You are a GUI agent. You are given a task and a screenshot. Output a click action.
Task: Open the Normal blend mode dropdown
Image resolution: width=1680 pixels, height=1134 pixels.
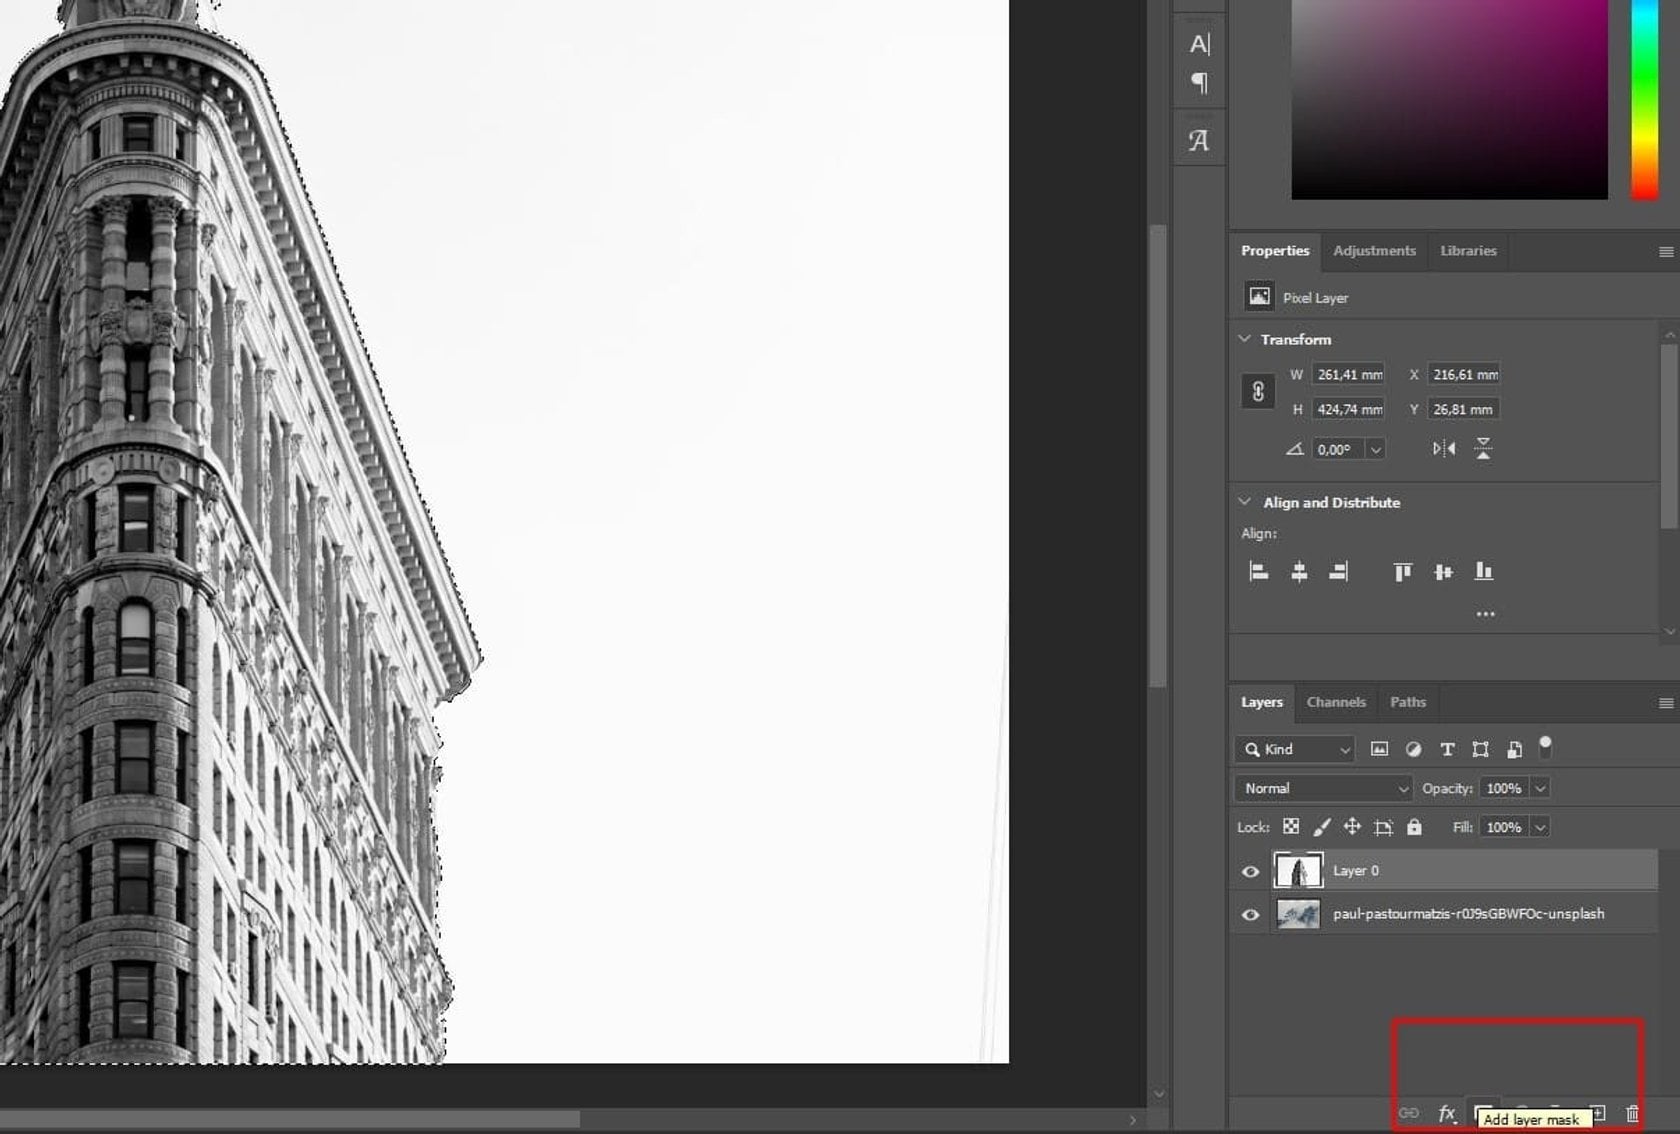tap(1323, 788)
